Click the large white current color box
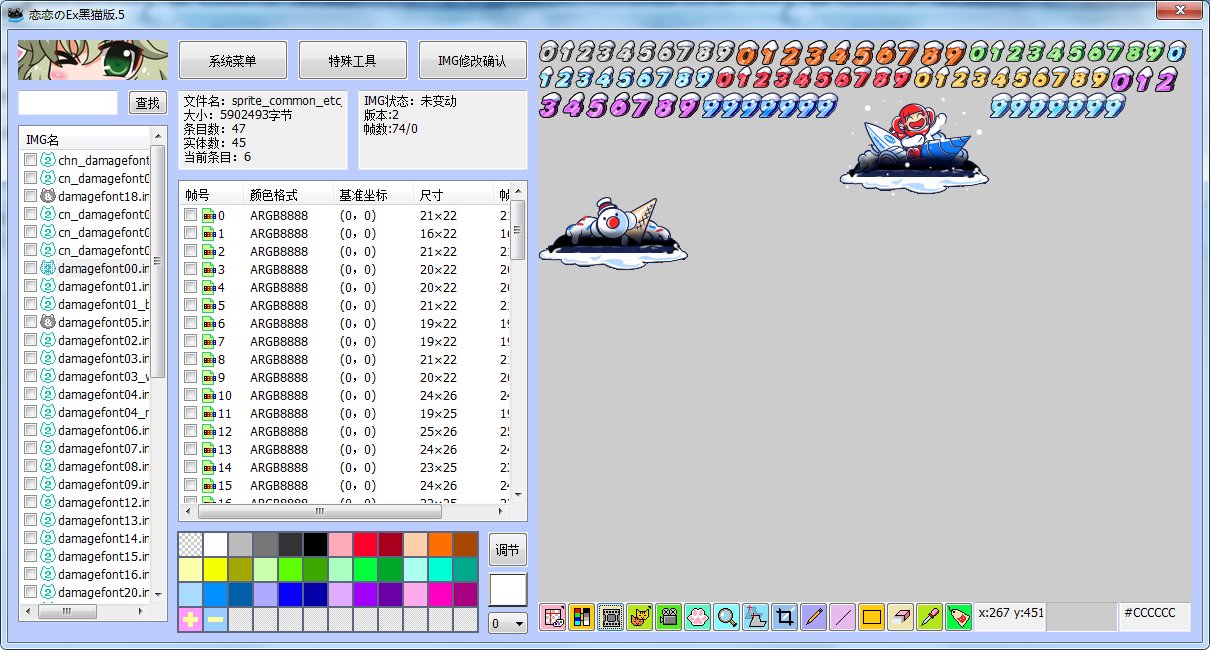Screen dimensions: 1210x650 [x=508, y=589]
